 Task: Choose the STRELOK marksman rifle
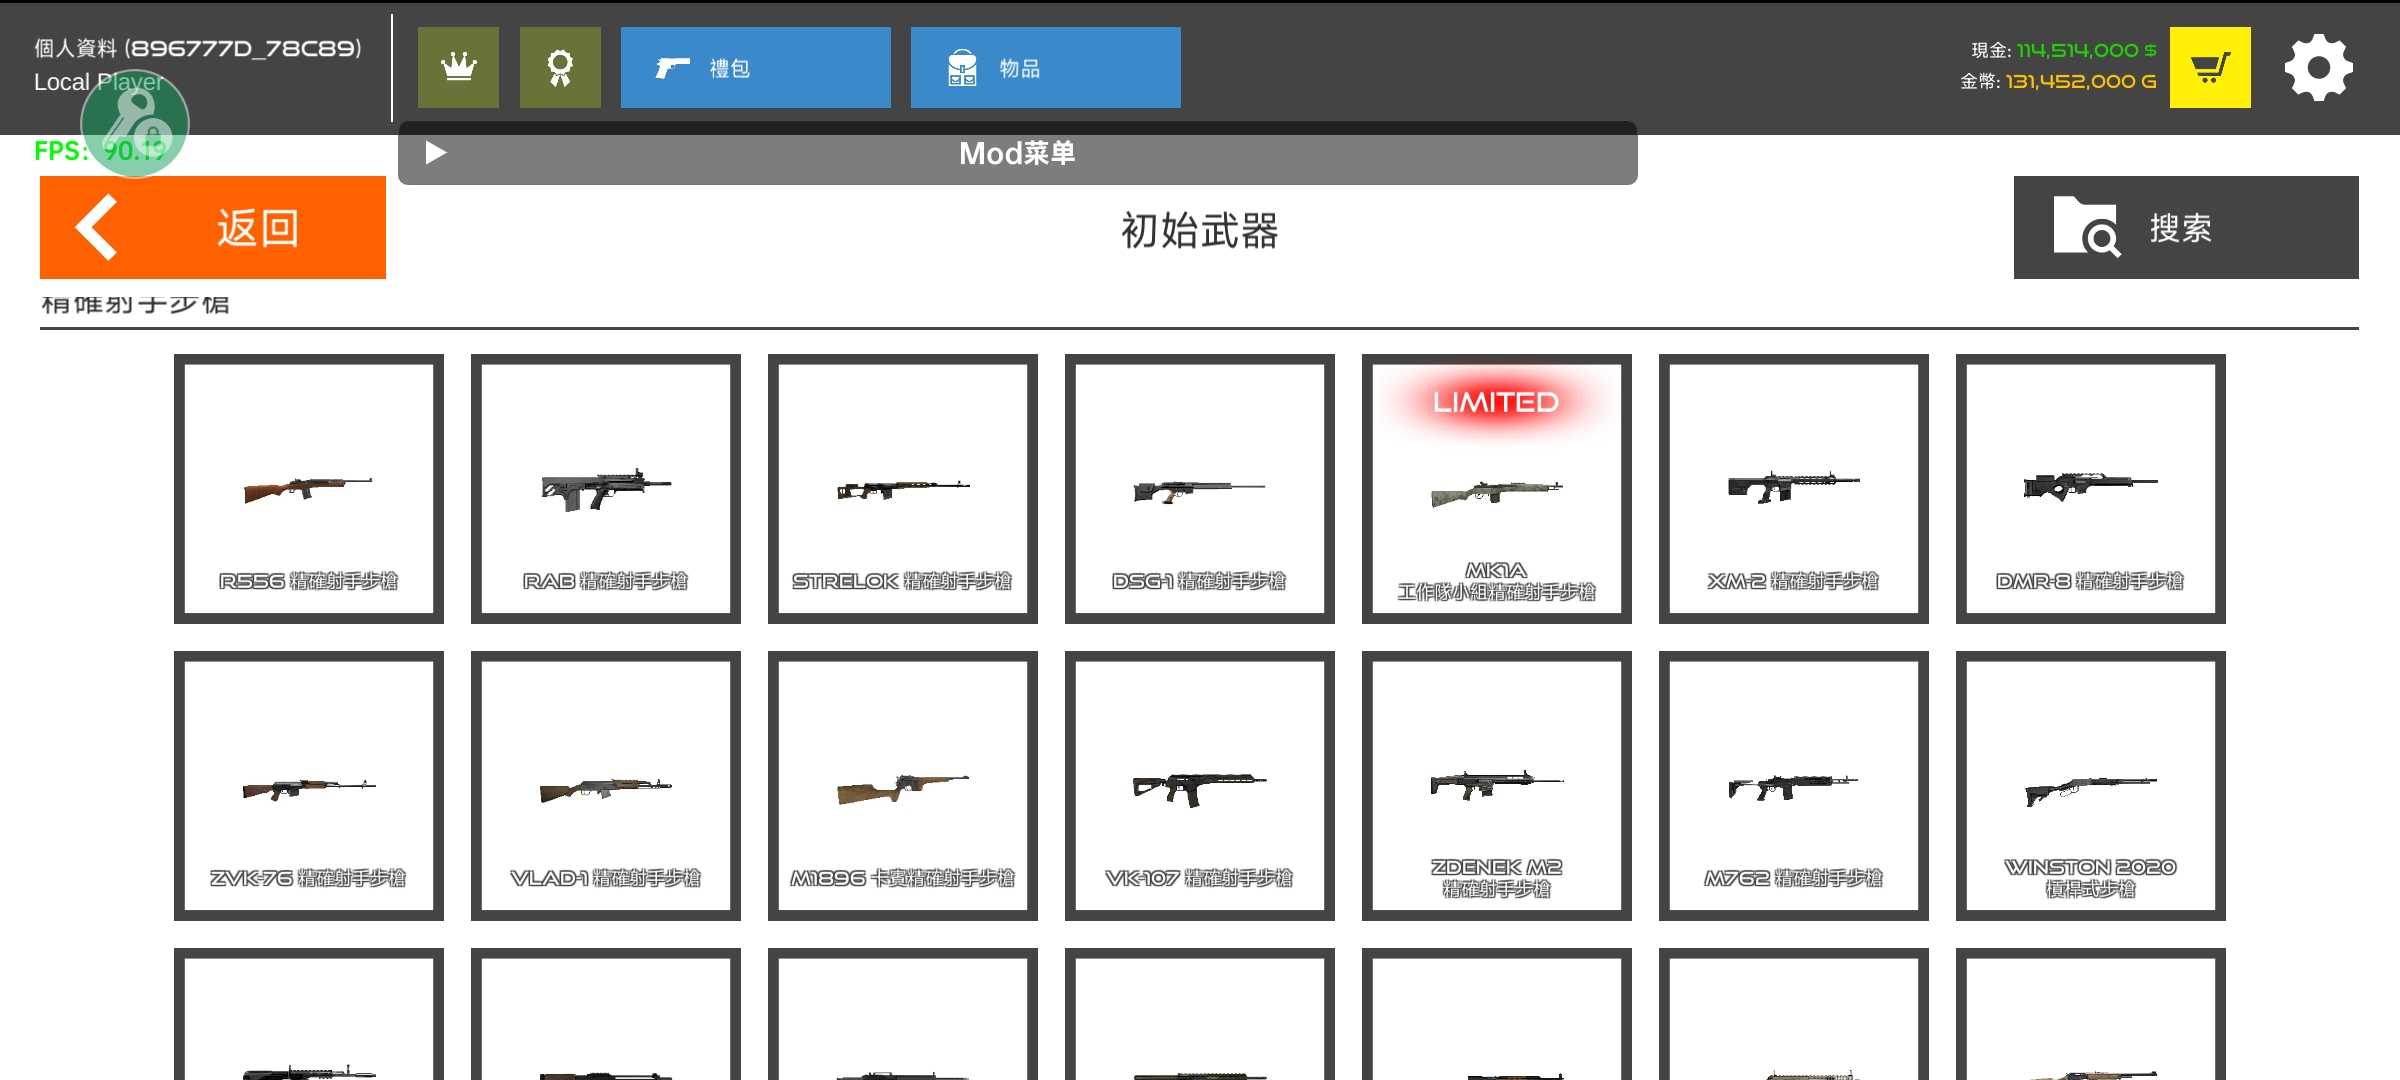[902, 489]
